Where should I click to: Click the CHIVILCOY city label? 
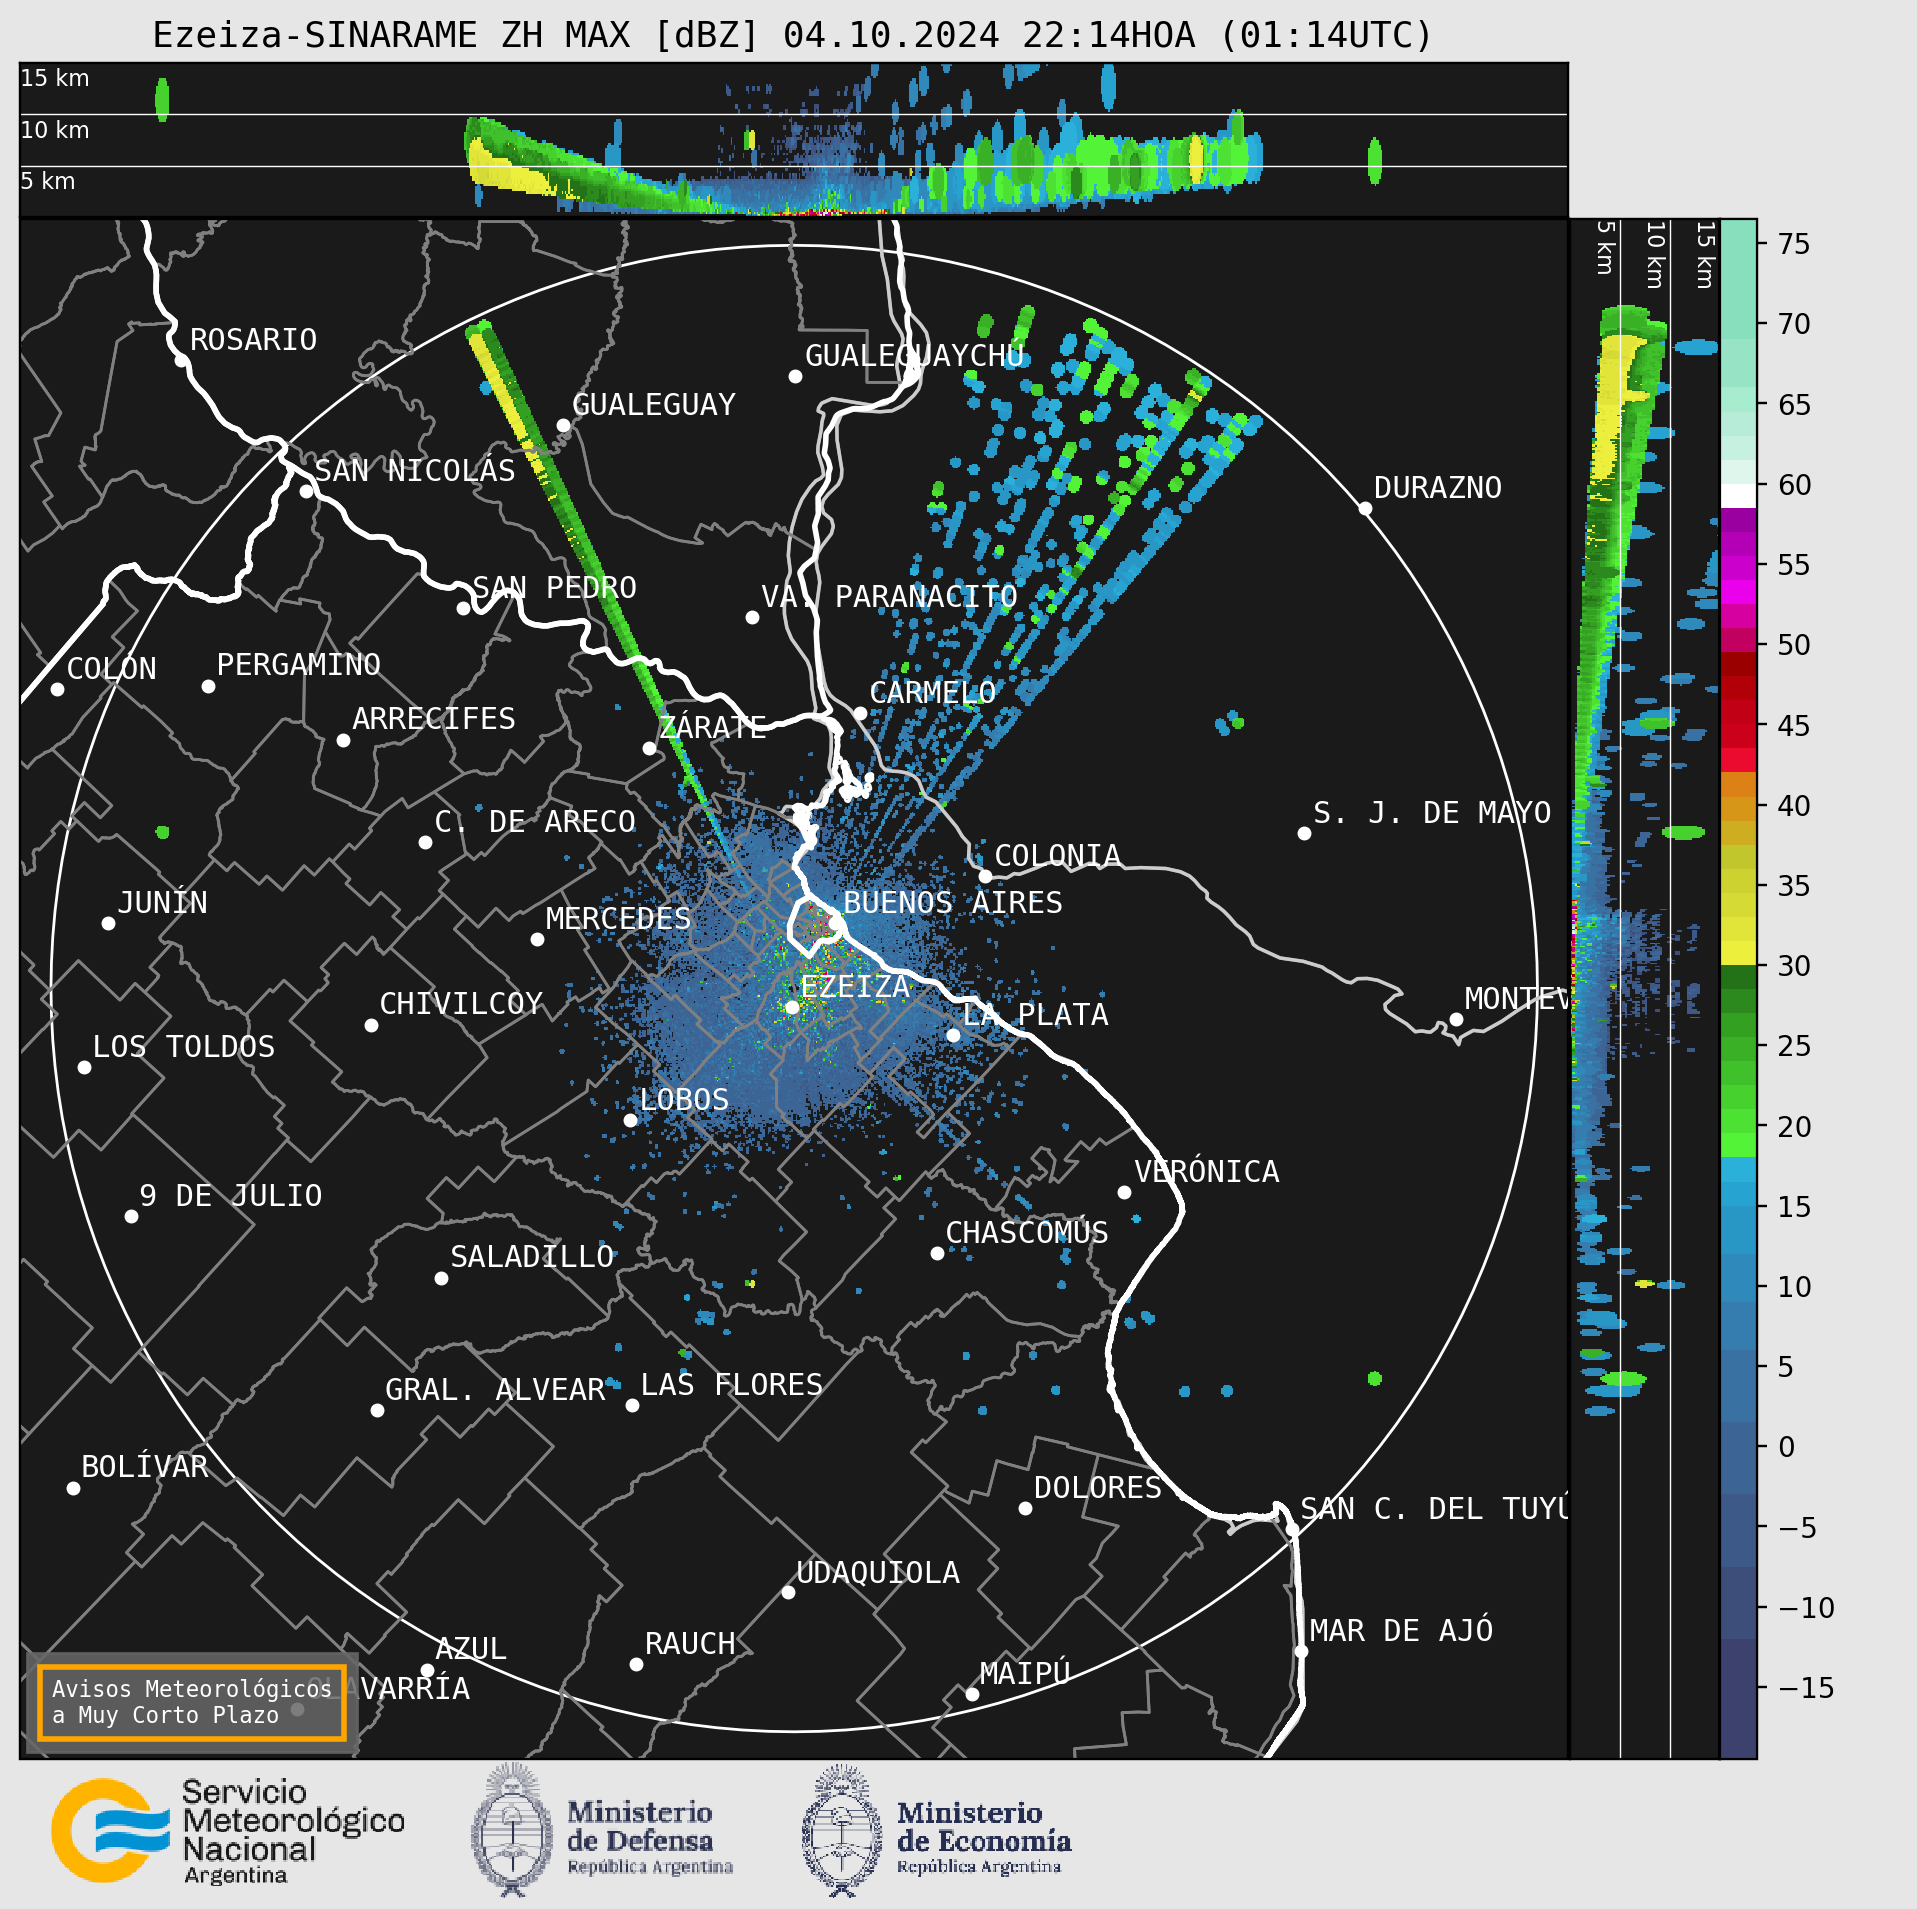click(461, 1004)
